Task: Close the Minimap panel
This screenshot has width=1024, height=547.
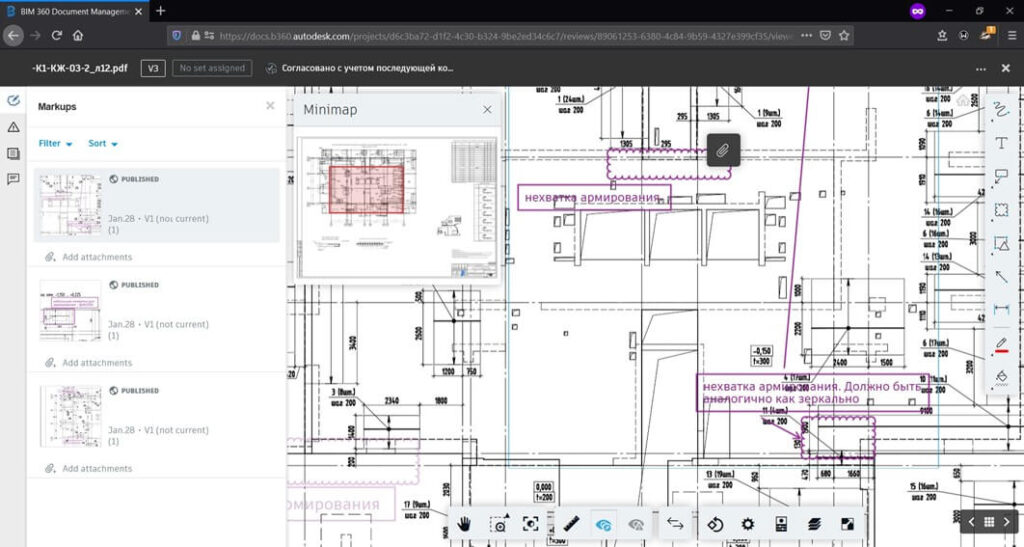Action: [487, 110]
